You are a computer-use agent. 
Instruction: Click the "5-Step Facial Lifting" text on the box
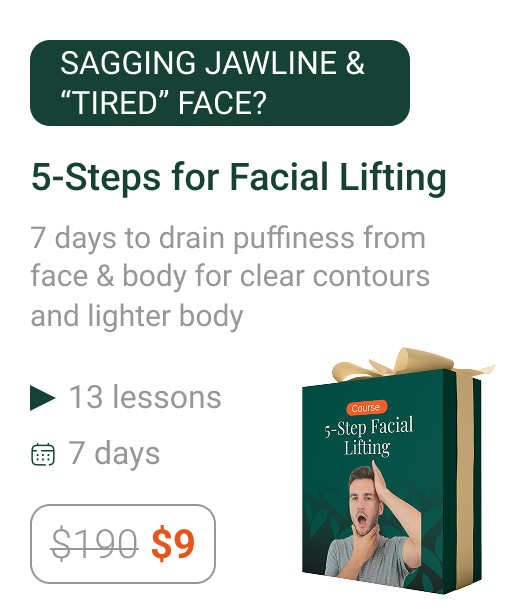pos(368,437)
